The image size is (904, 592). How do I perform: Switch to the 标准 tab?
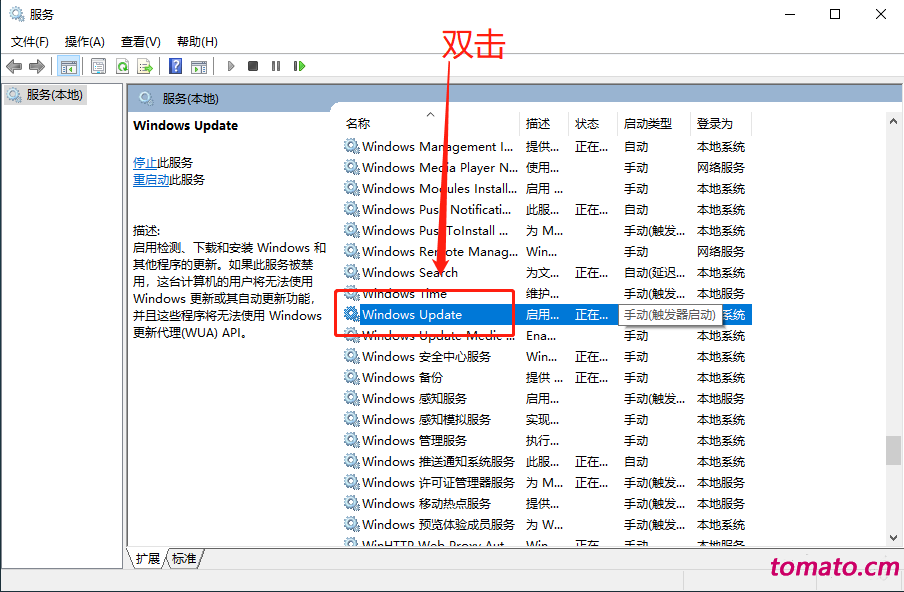(184, 558)
